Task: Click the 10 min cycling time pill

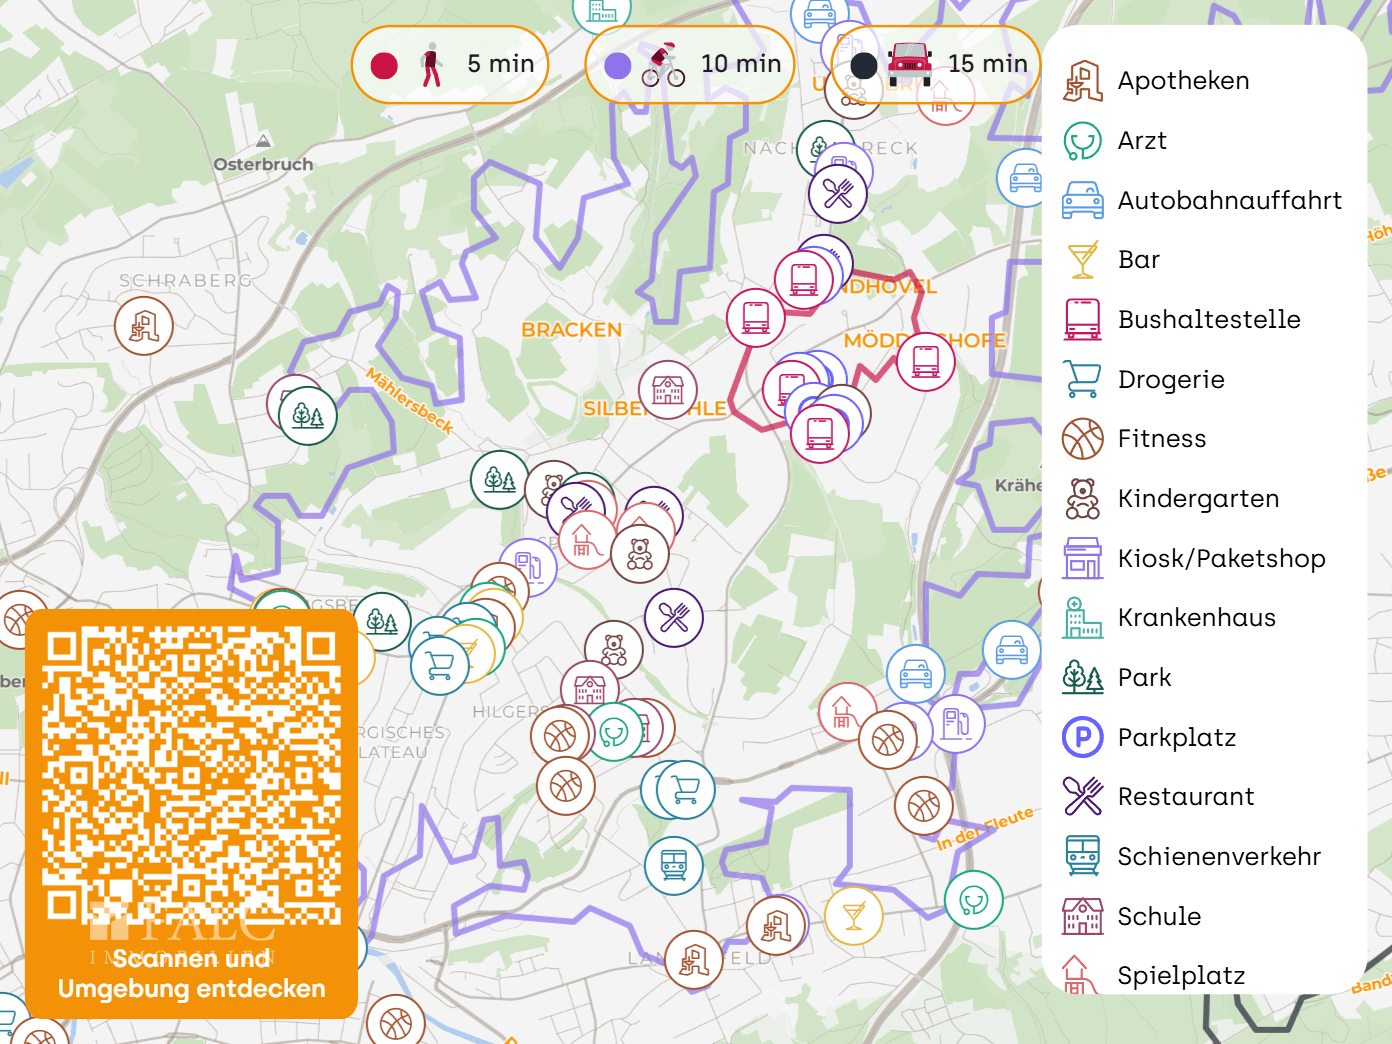Action: 689,63
